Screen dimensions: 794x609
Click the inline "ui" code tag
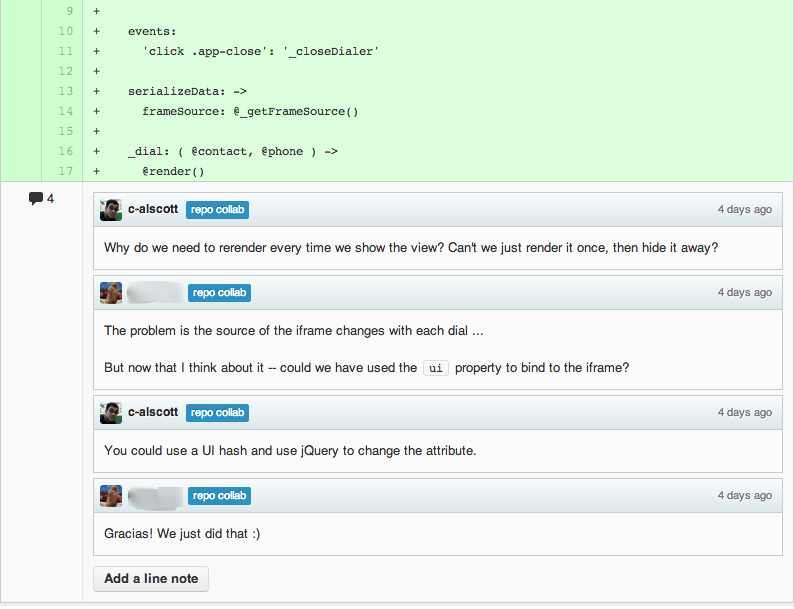[435, 368]
